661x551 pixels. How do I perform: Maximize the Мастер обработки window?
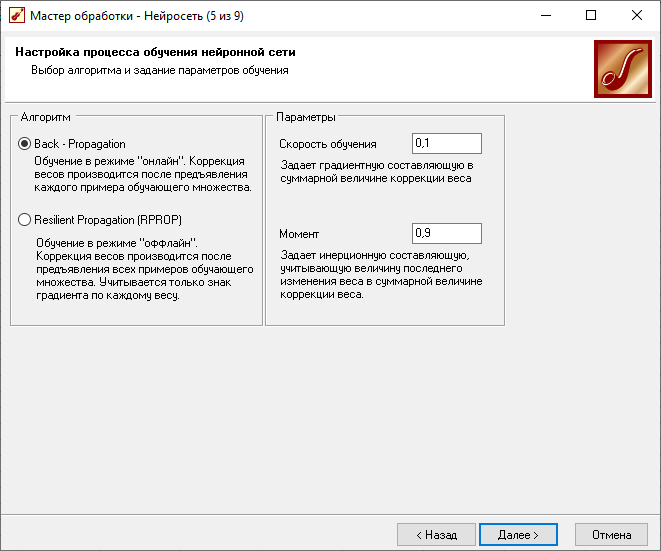click(x=591, y=16)
